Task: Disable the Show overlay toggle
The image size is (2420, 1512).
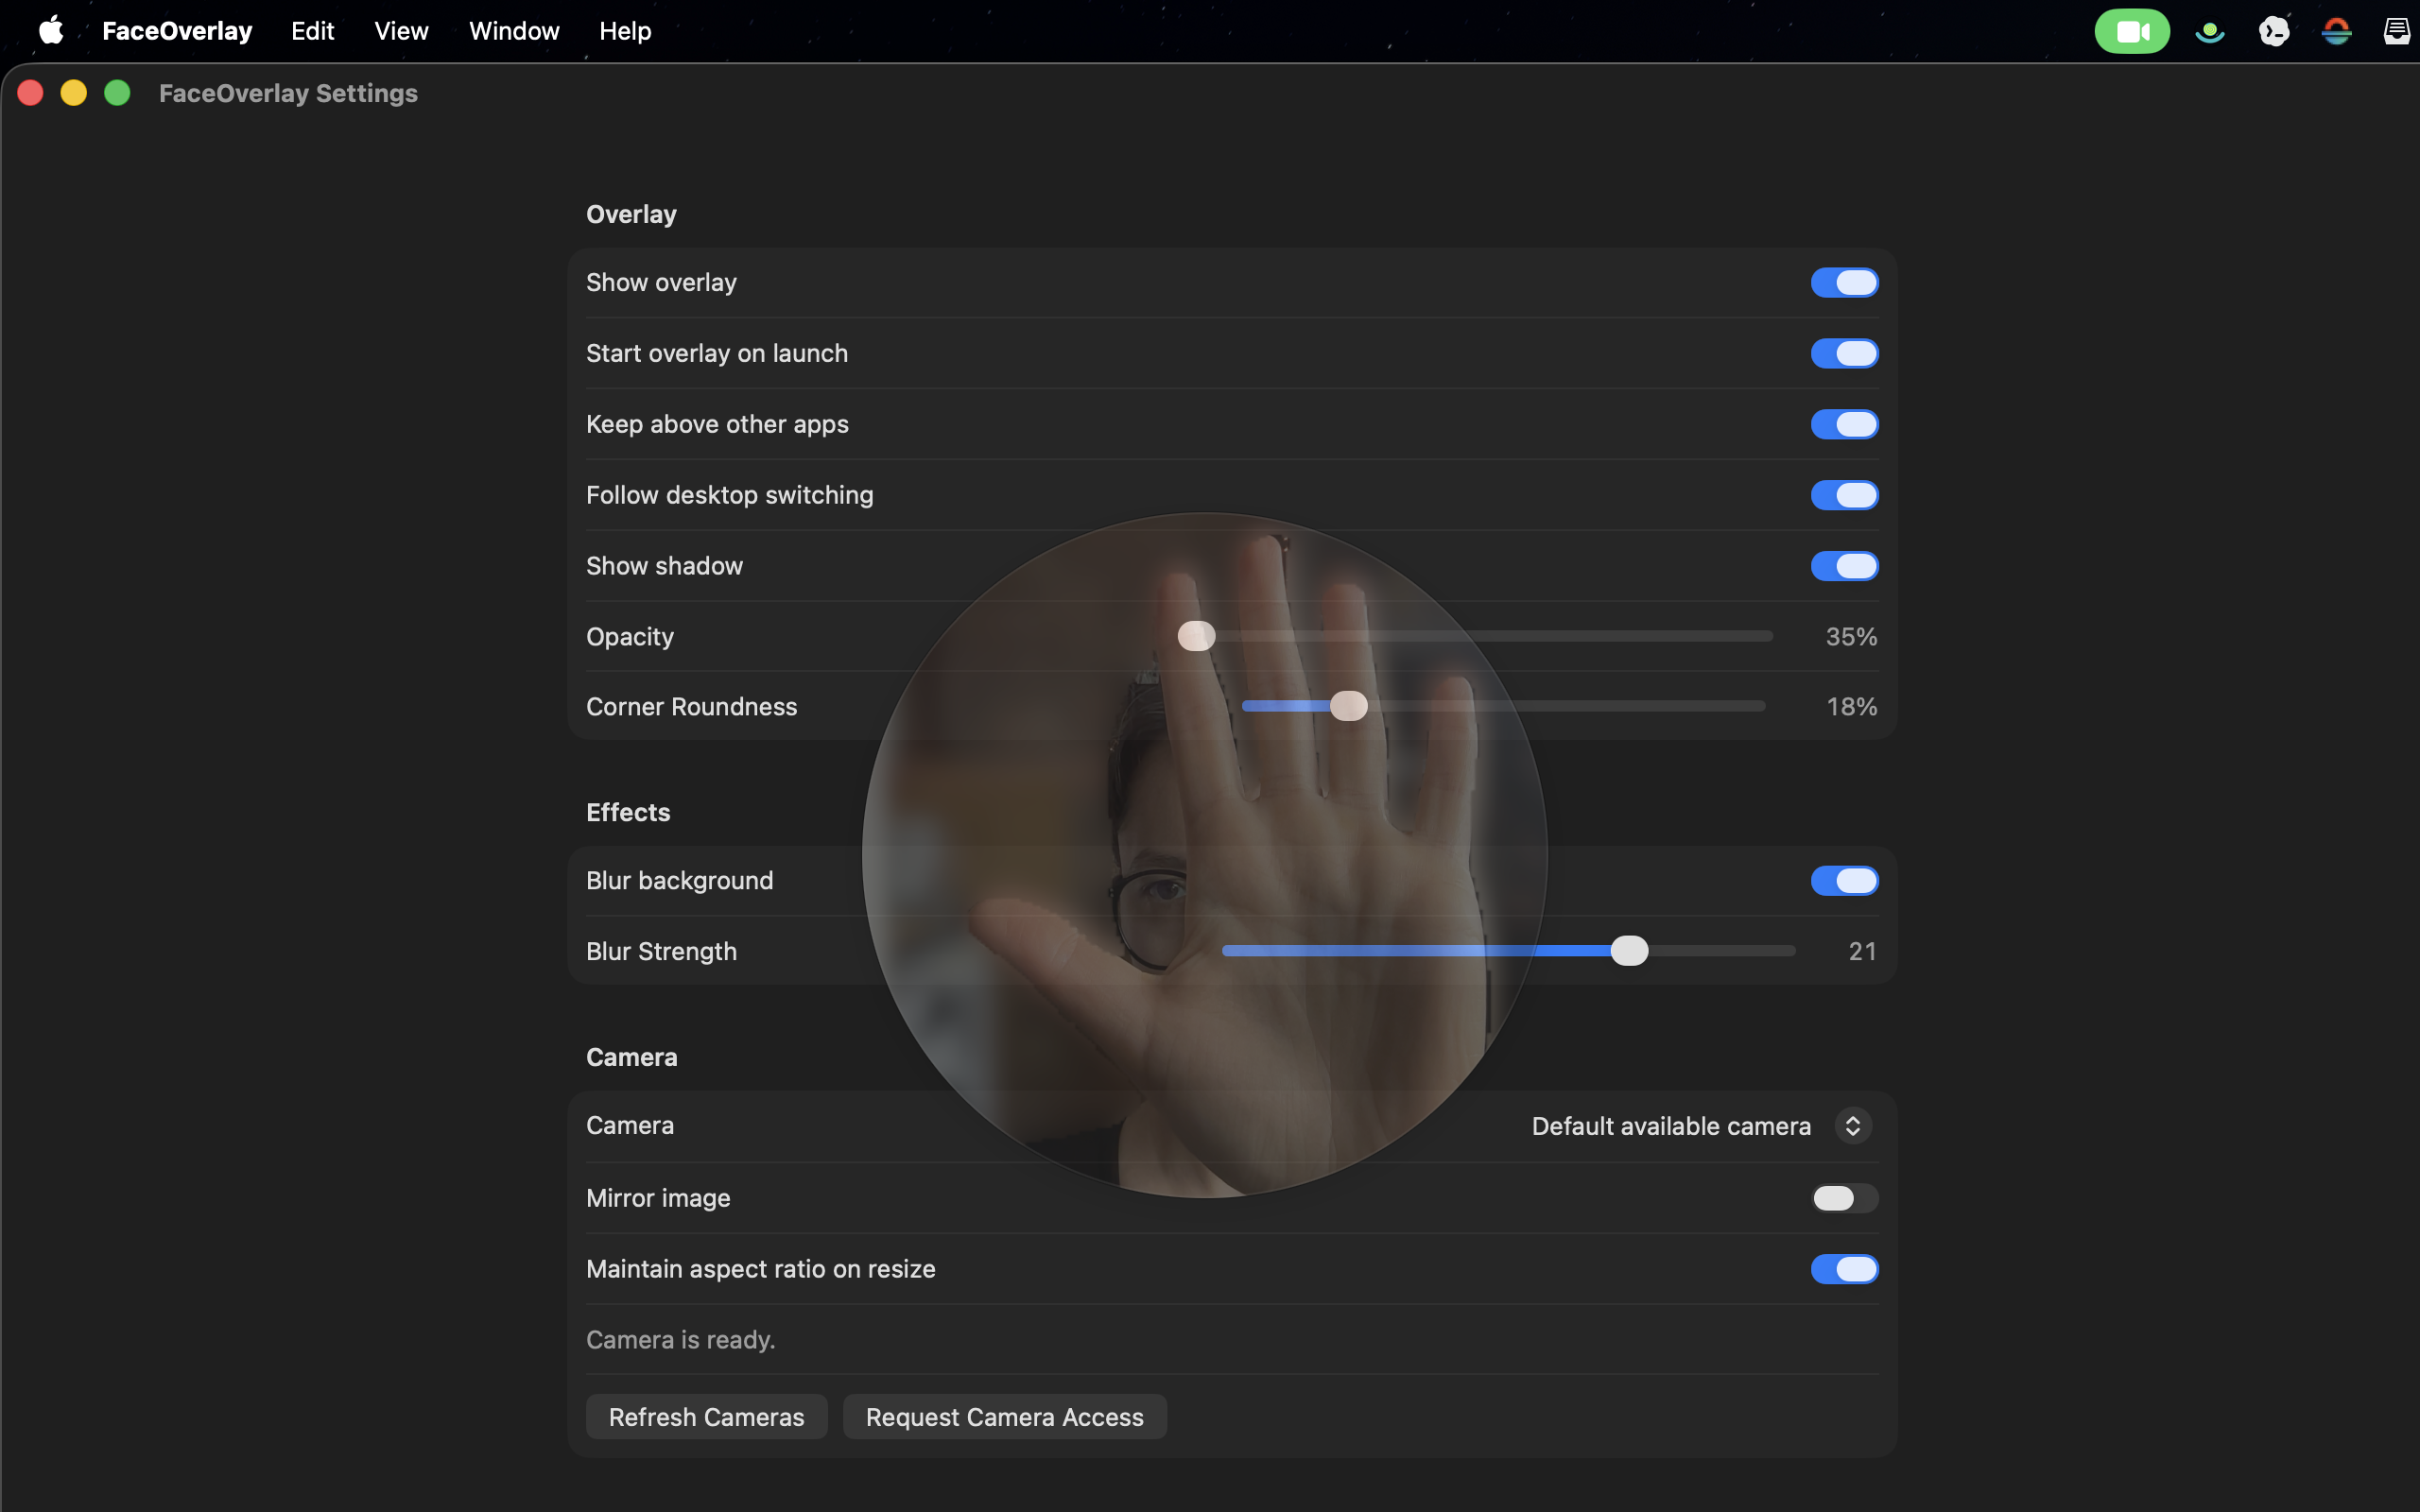Action: click(1843, 282)
